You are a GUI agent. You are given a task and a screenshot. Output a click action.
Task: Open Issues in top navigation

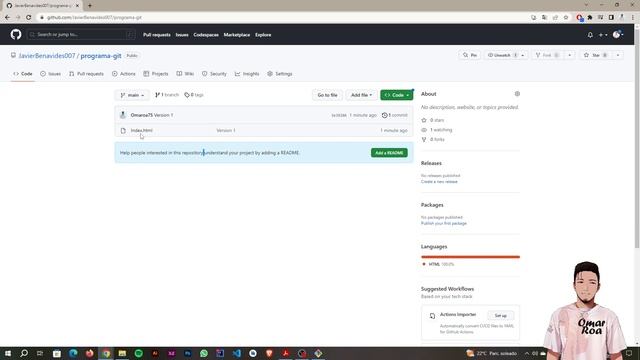coord(182,35)
